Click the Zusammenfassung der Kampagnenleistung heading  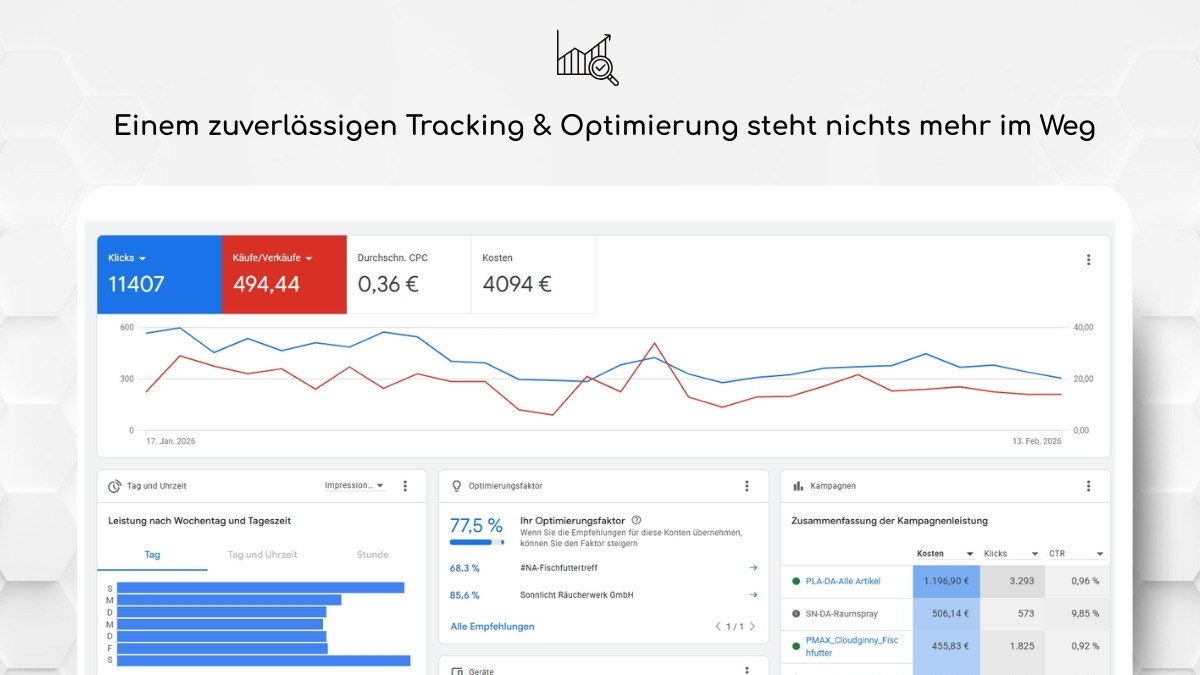pyautogui.click(x=889, y=521)
